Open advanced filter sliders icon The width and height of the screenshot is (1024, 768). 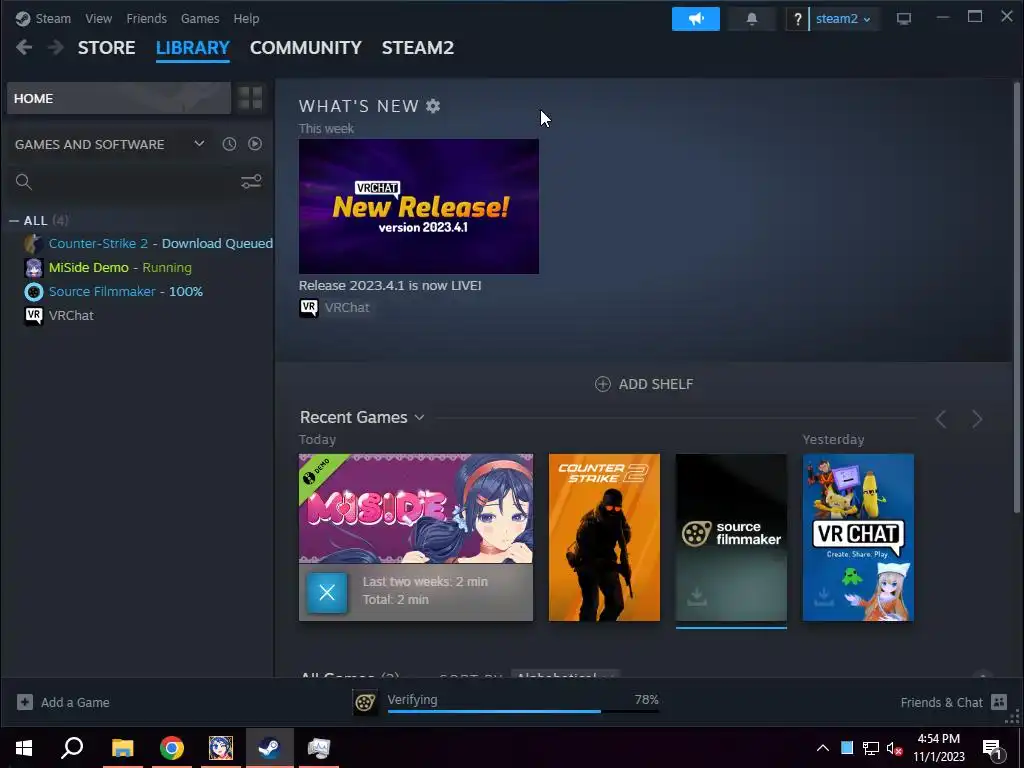[x=251, y=182]
